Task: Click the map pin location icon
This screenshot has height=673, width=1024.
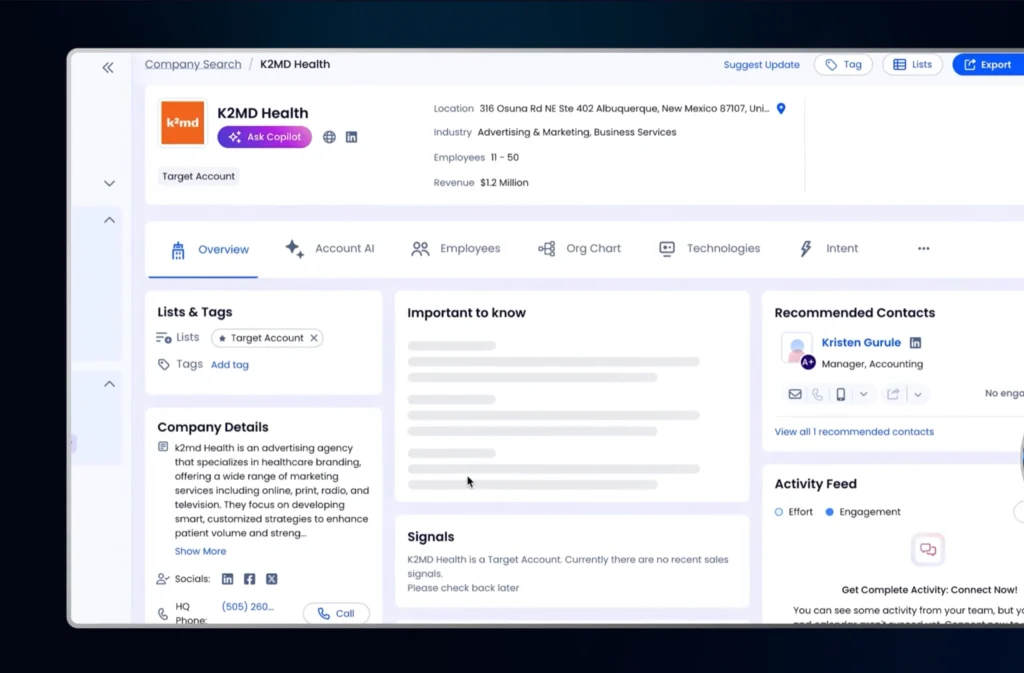Action: coord(781,108)
